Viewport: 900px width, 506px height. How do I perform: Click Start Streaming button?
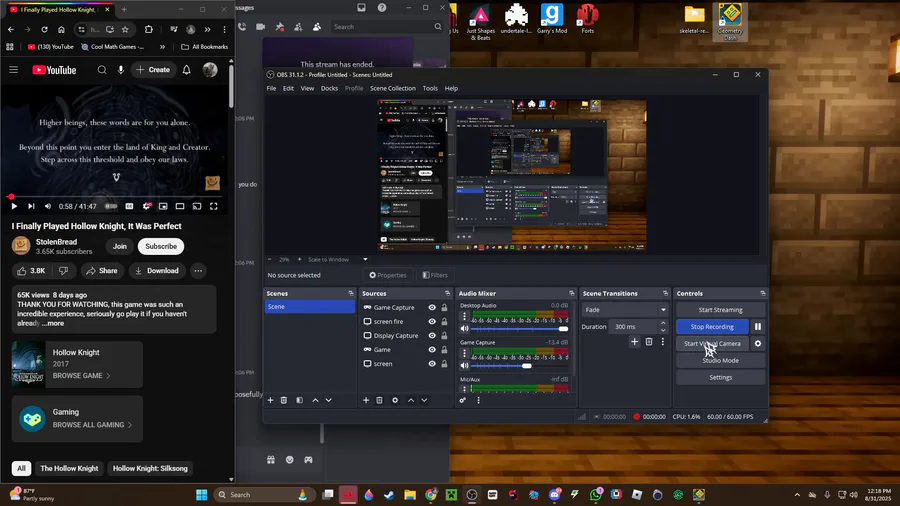click(720, 310)
